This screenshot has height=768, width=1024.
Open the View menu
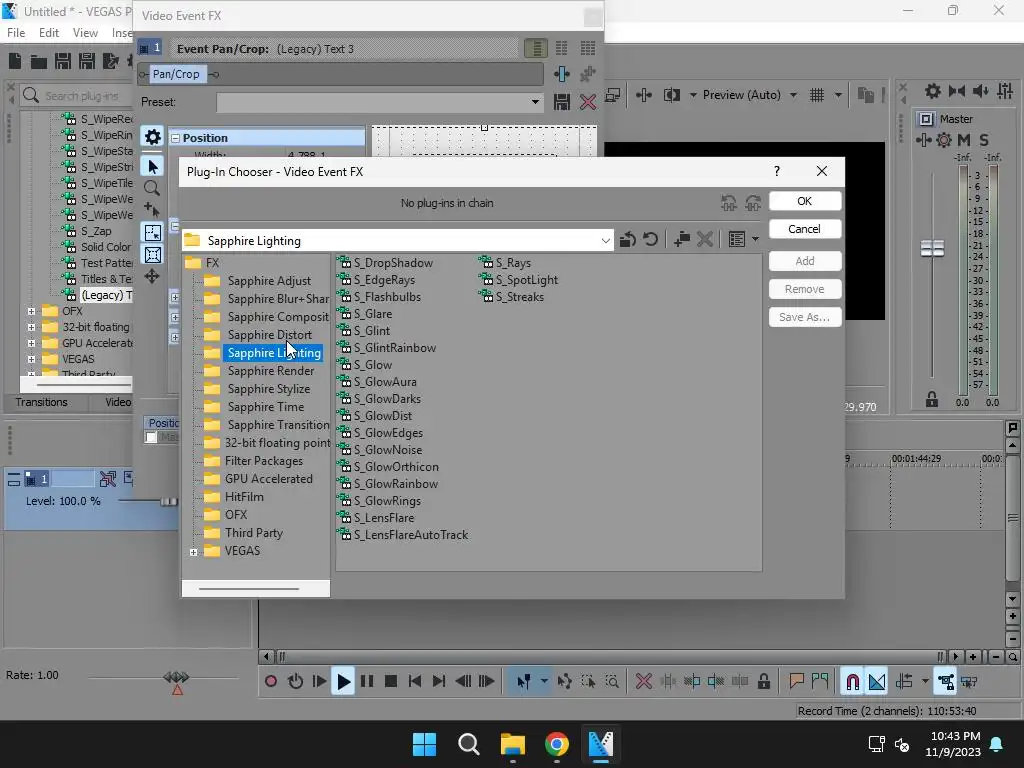point(85,33)
